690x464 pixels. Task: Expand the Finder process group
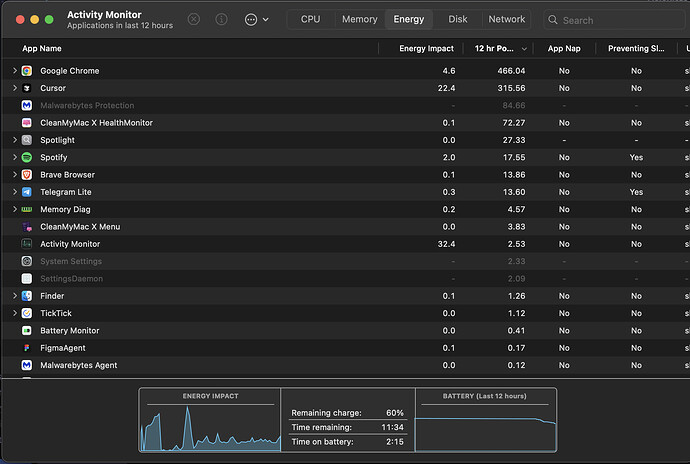click(x=15, y=296)
